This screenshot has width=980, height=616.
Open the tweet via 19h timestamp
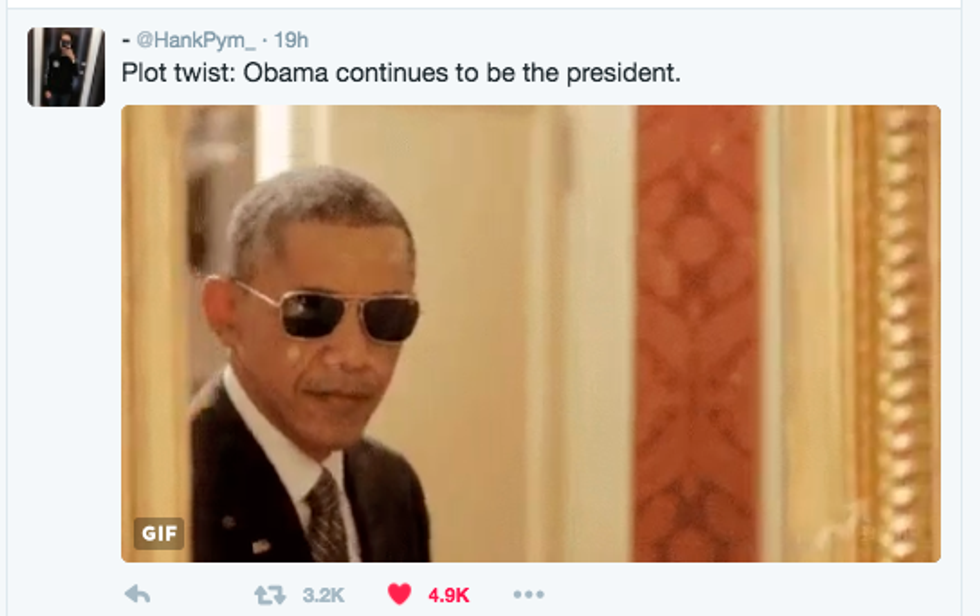tap(291, 40)
